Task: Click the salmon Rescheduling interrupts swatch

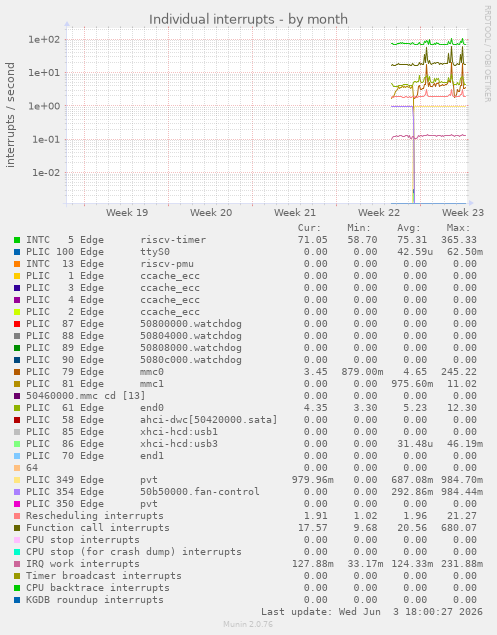Action: [17, 516]
